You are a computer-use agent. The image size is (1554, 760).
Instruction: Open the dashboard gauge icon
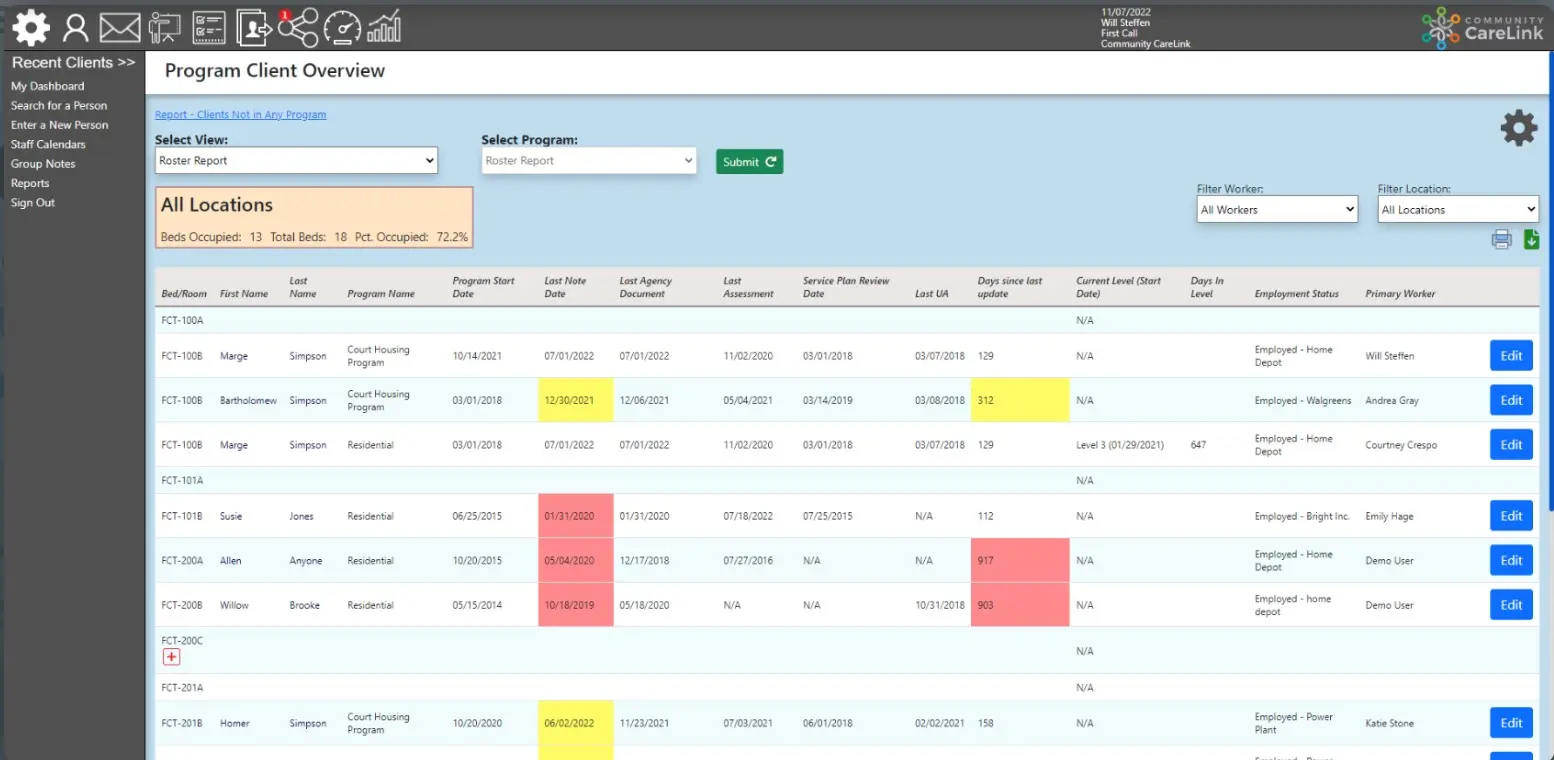point(341,27)
